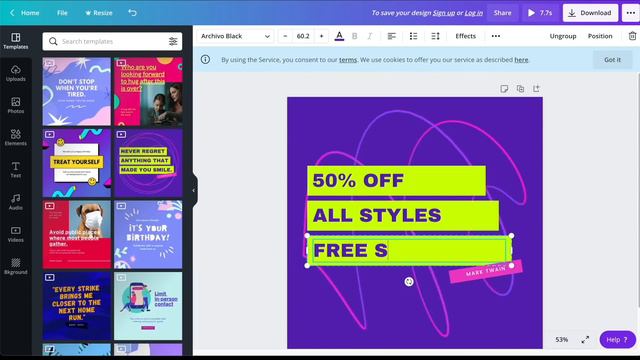Open the Help button
The width and height of the screenshot is (640, 360).
tap(617, 340)
